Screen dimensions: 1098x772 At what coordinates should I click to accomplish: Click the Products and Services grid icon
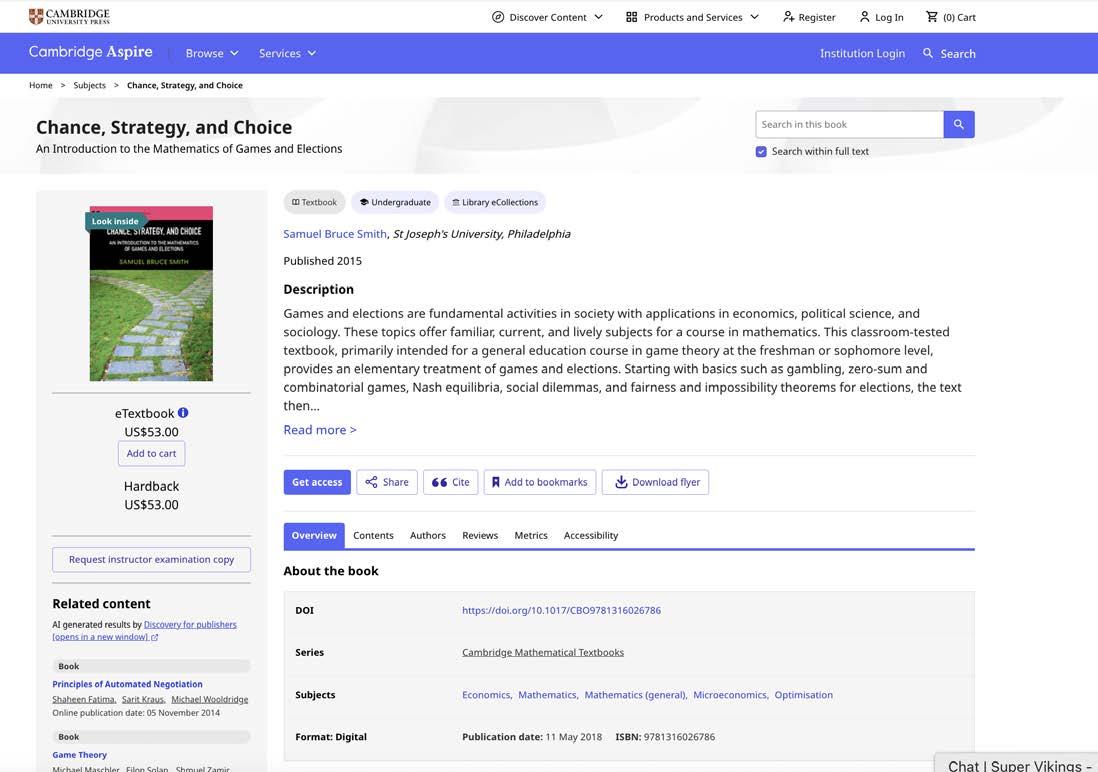point(632,17)
